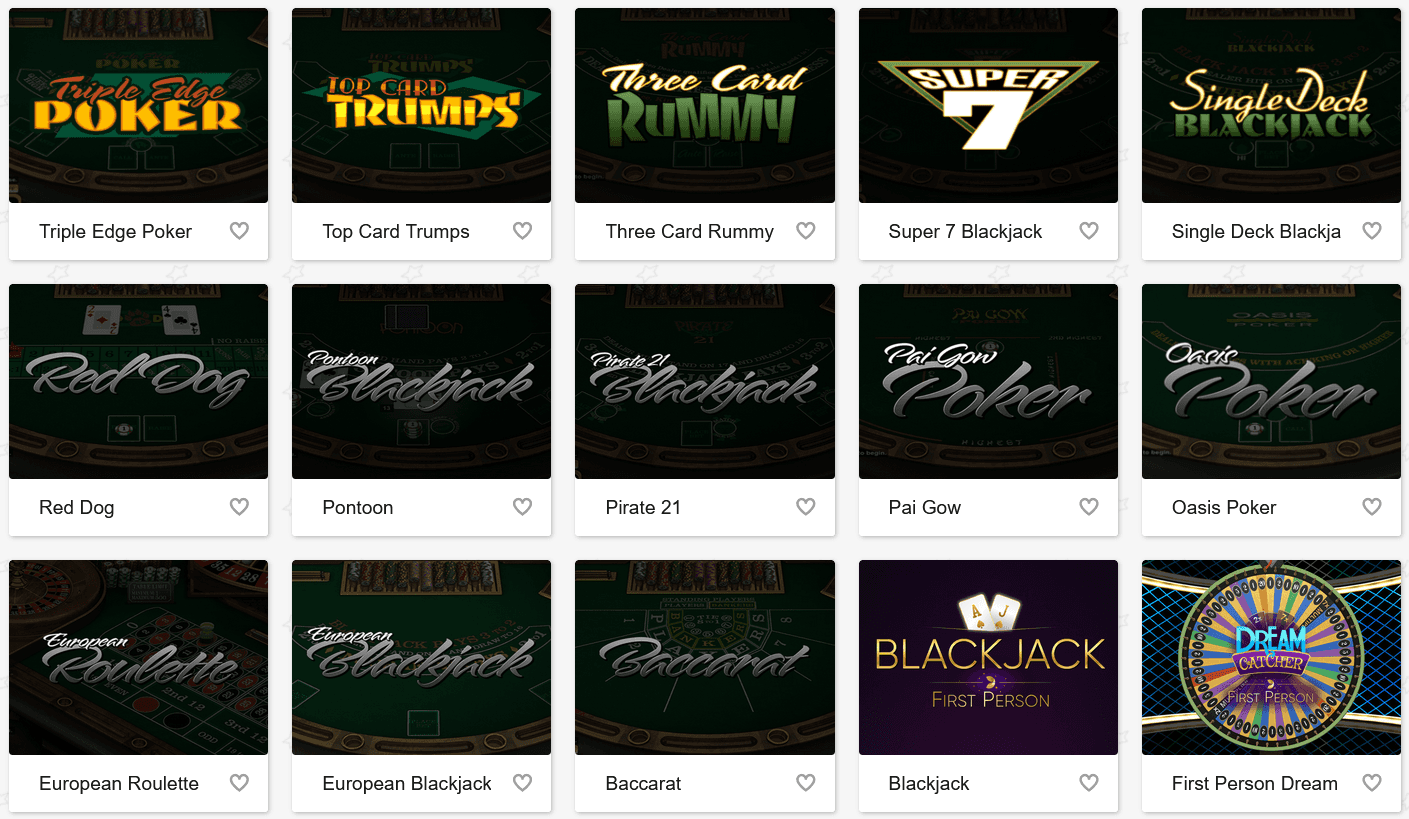Launch Three Card Rummy game image
Viewport: 1409px width, 819px height.
coord(705,105)
